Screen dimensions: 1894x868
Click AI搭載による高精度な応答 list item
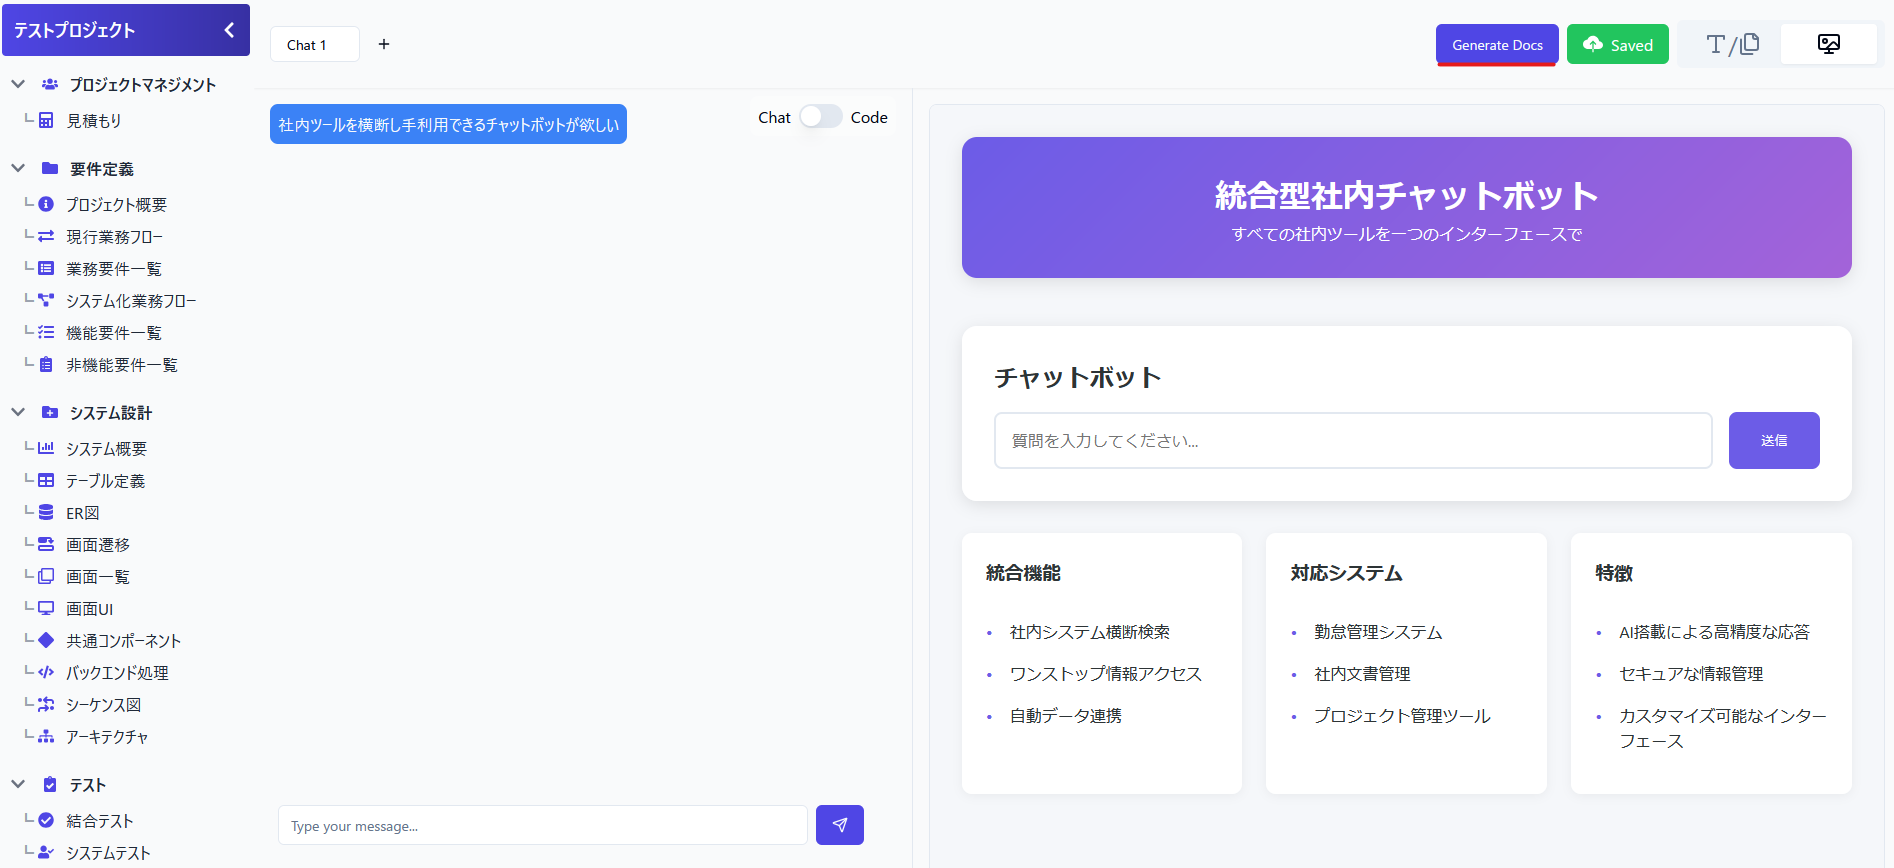pyautogui.click(x=1714, y=632)
